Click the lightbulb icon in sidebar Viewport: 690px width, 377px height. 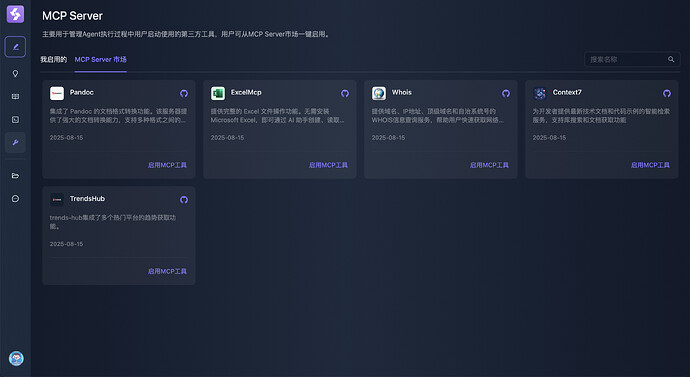pyautogui.click(x=15, y=73)
